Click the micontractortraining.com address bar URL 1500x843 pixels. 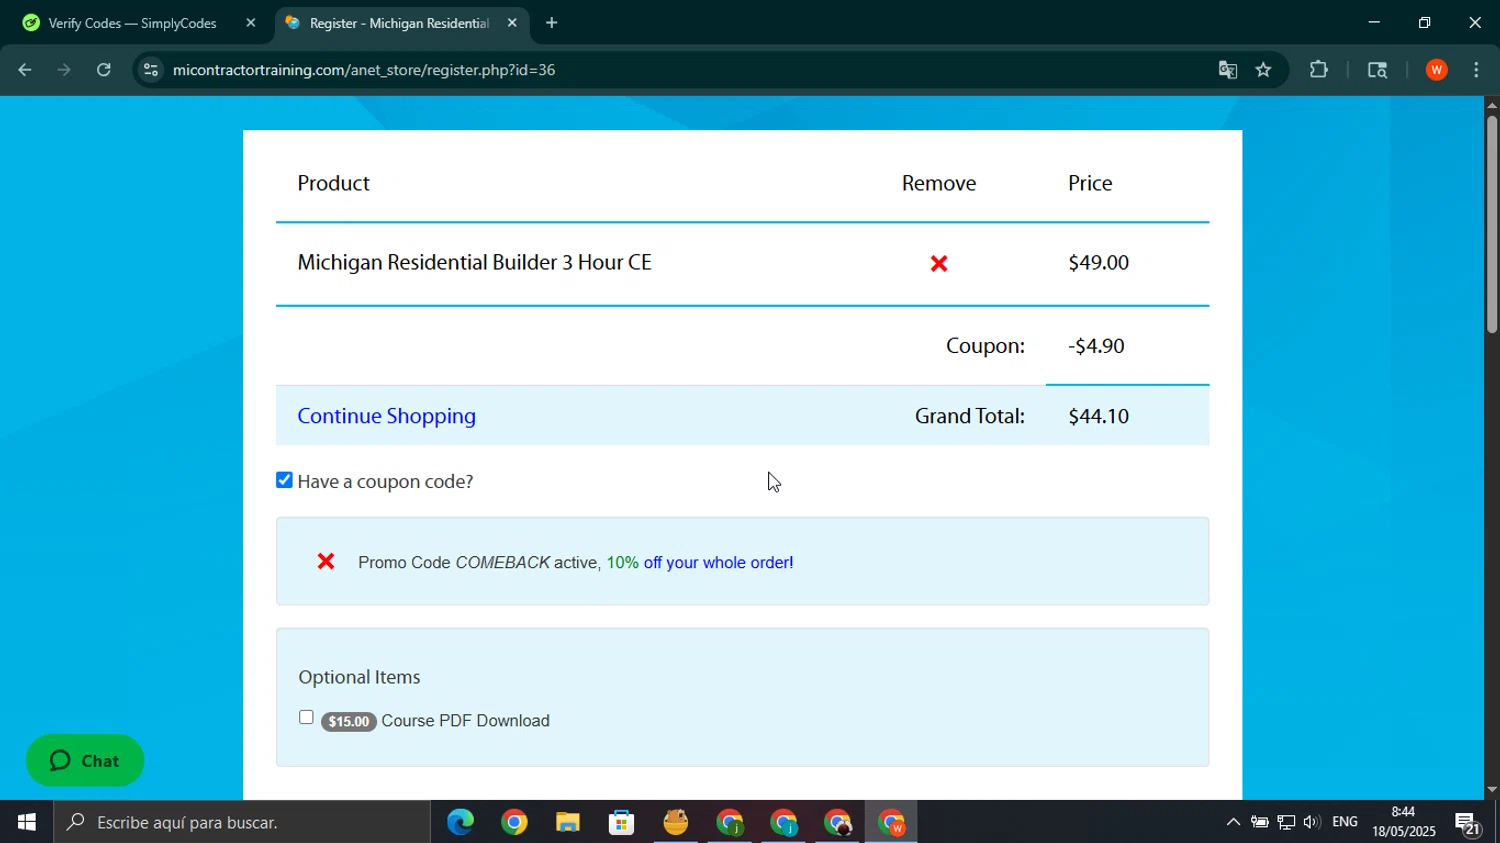(x=364, y=70)
